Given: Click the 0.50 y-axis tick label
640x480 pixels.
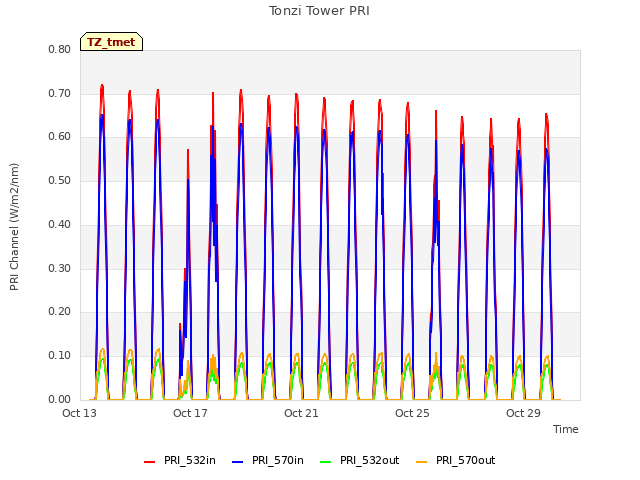Looking at the screenshot, I should point(60,180).
